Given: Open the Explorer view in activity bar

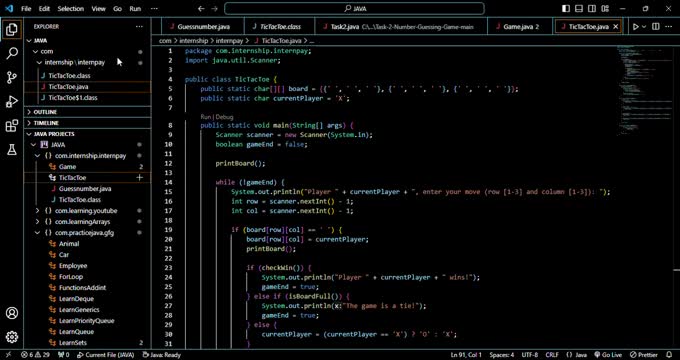Looking at the screenshot, I should 12,29.
